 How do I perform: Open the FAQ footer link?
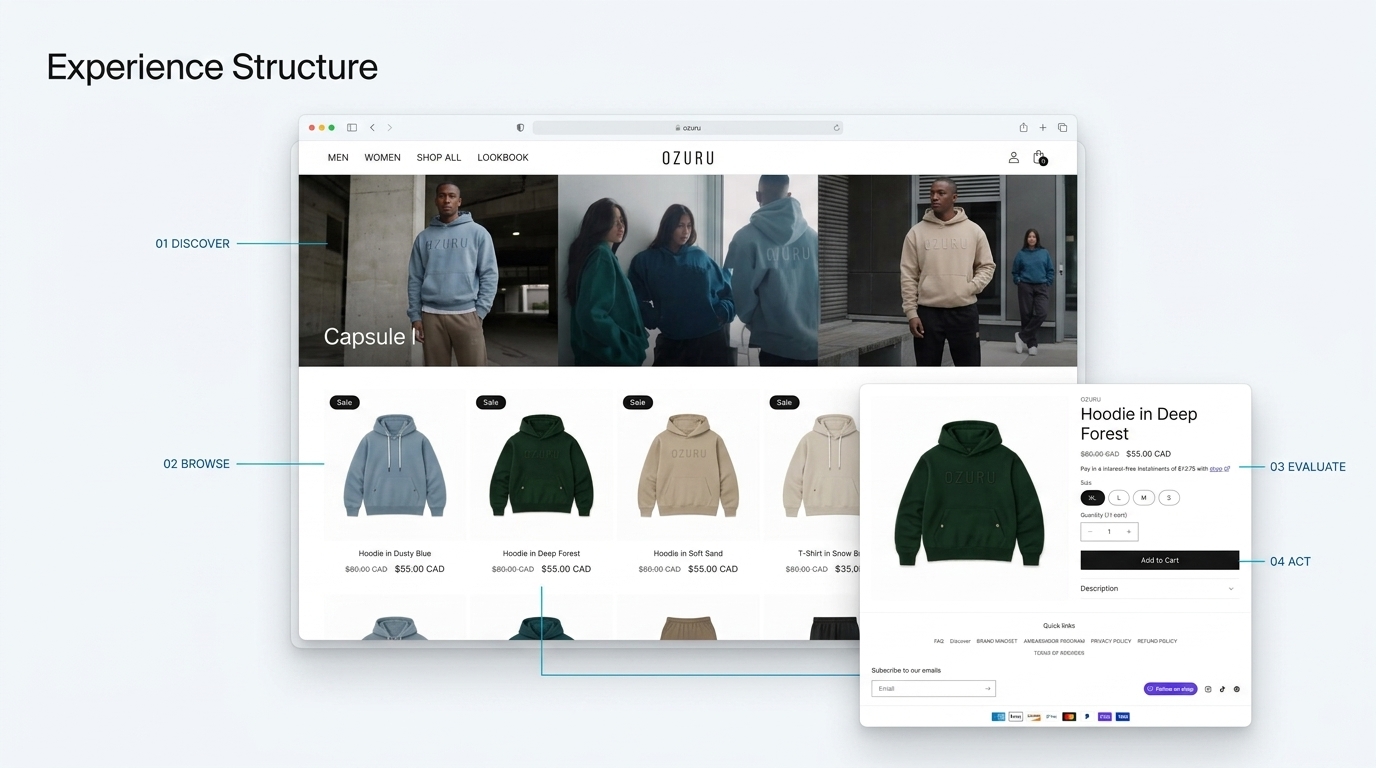(939, 641)
